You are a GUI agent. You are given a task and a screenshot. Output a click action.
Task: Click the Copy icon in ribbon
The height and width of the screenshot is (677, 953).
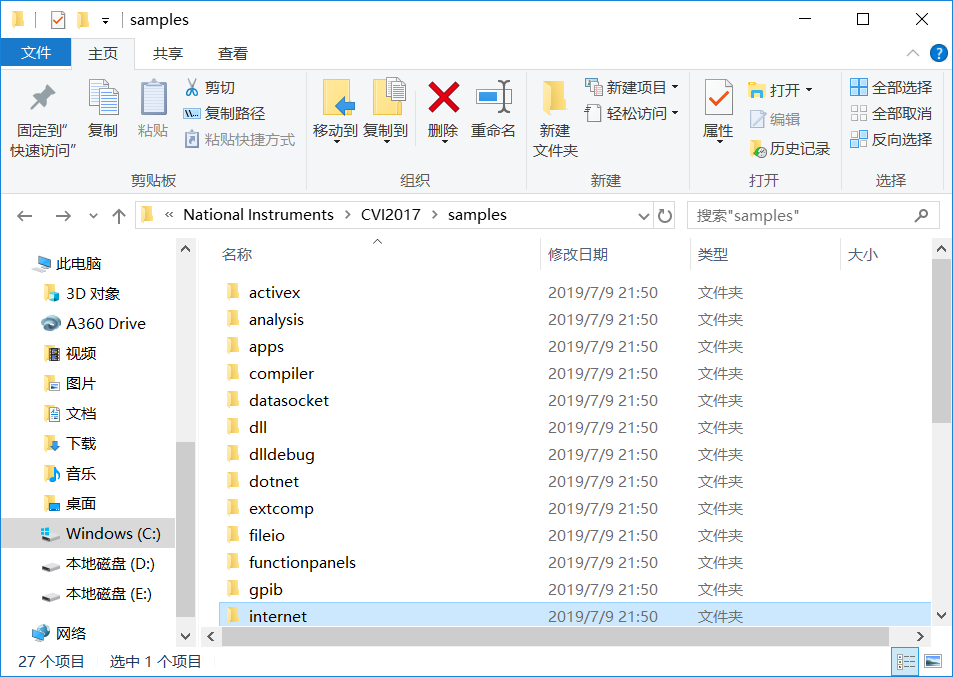103,108
